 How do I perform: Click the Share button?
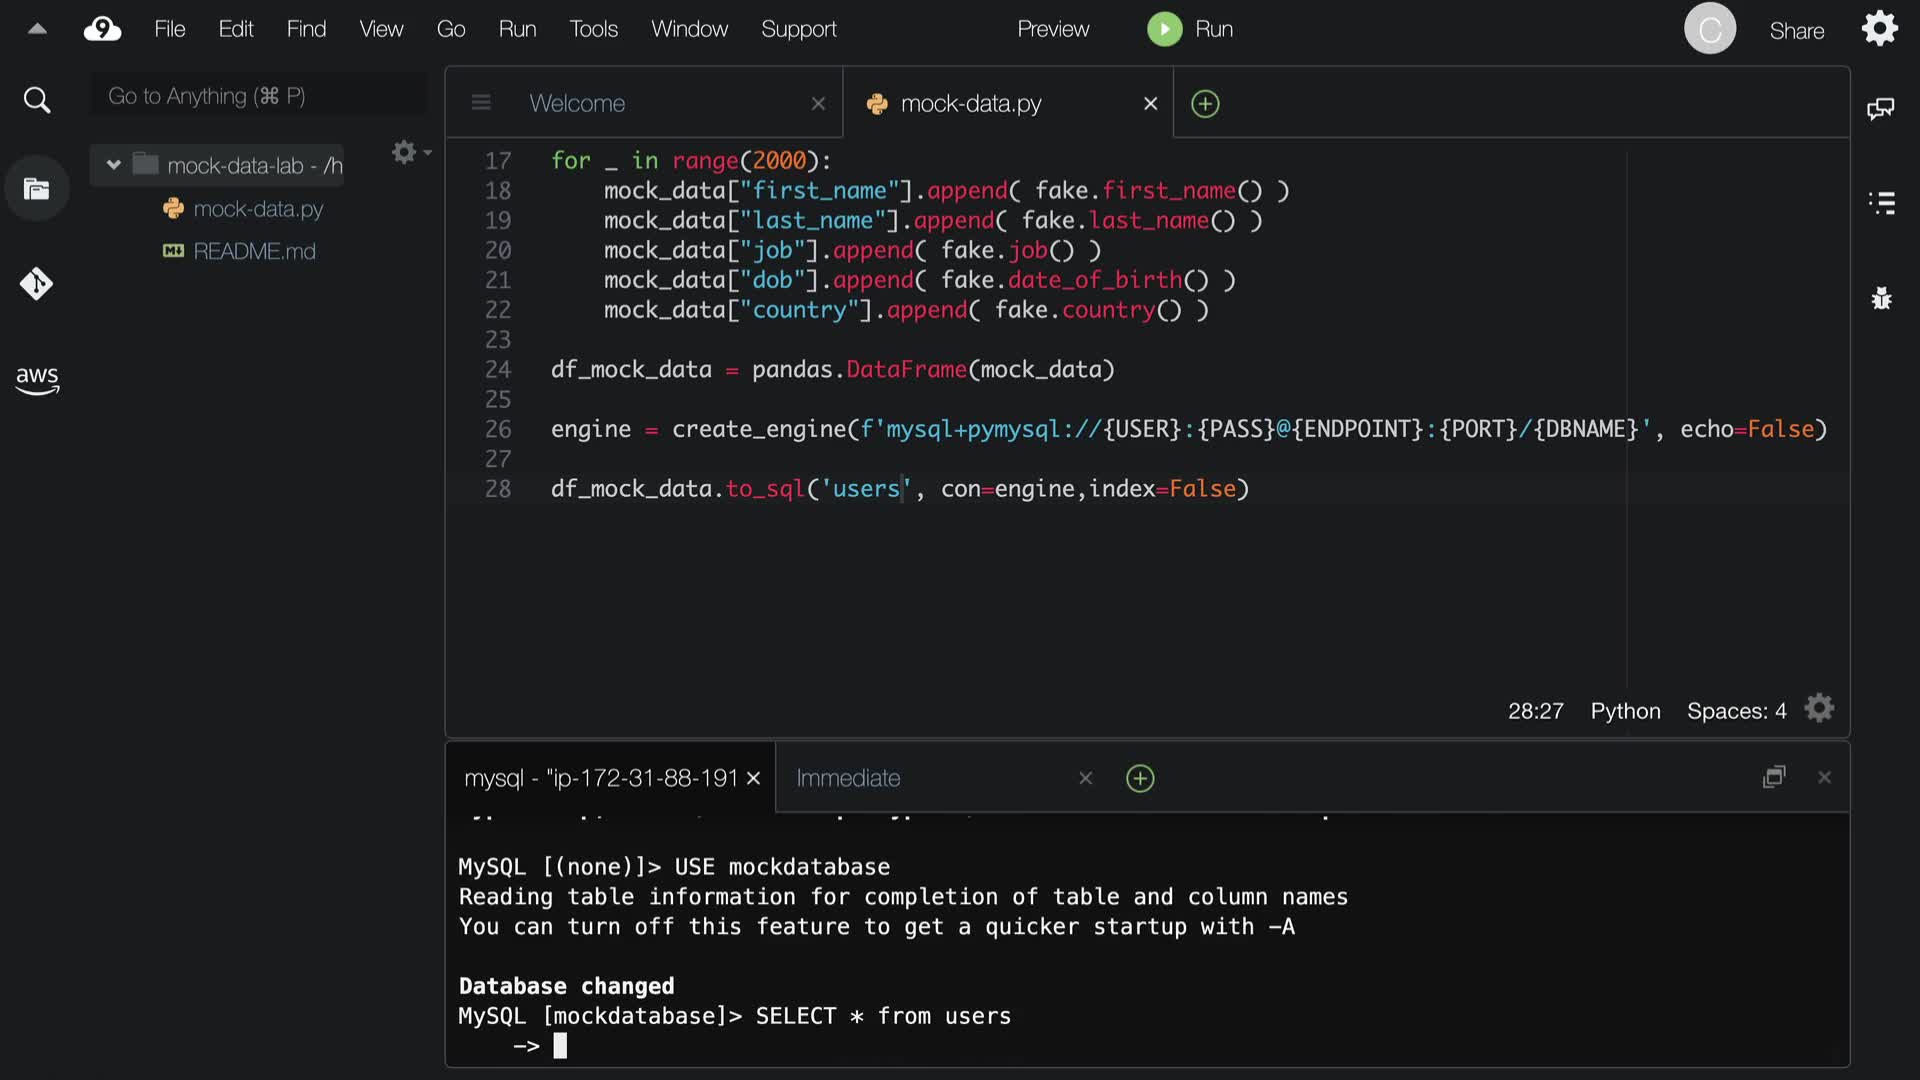point(1796,31)
